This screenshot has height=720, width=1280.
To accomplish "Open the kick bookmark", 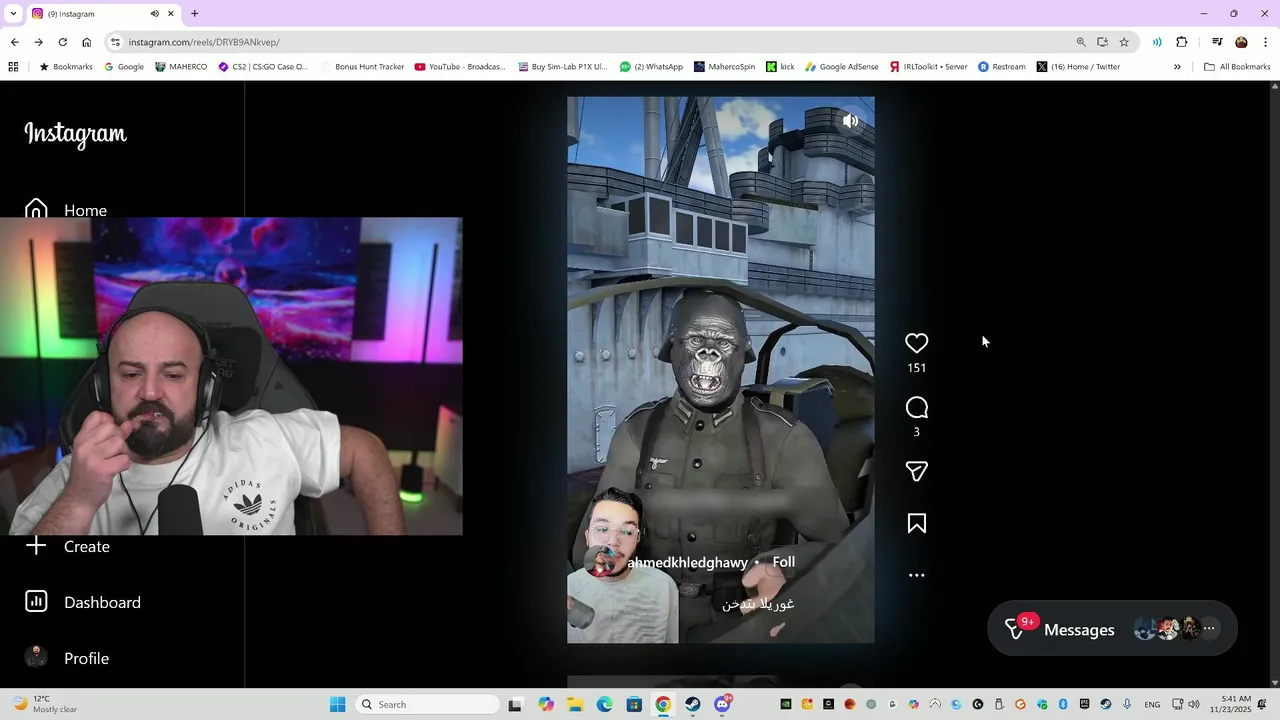I will (780, 67).
